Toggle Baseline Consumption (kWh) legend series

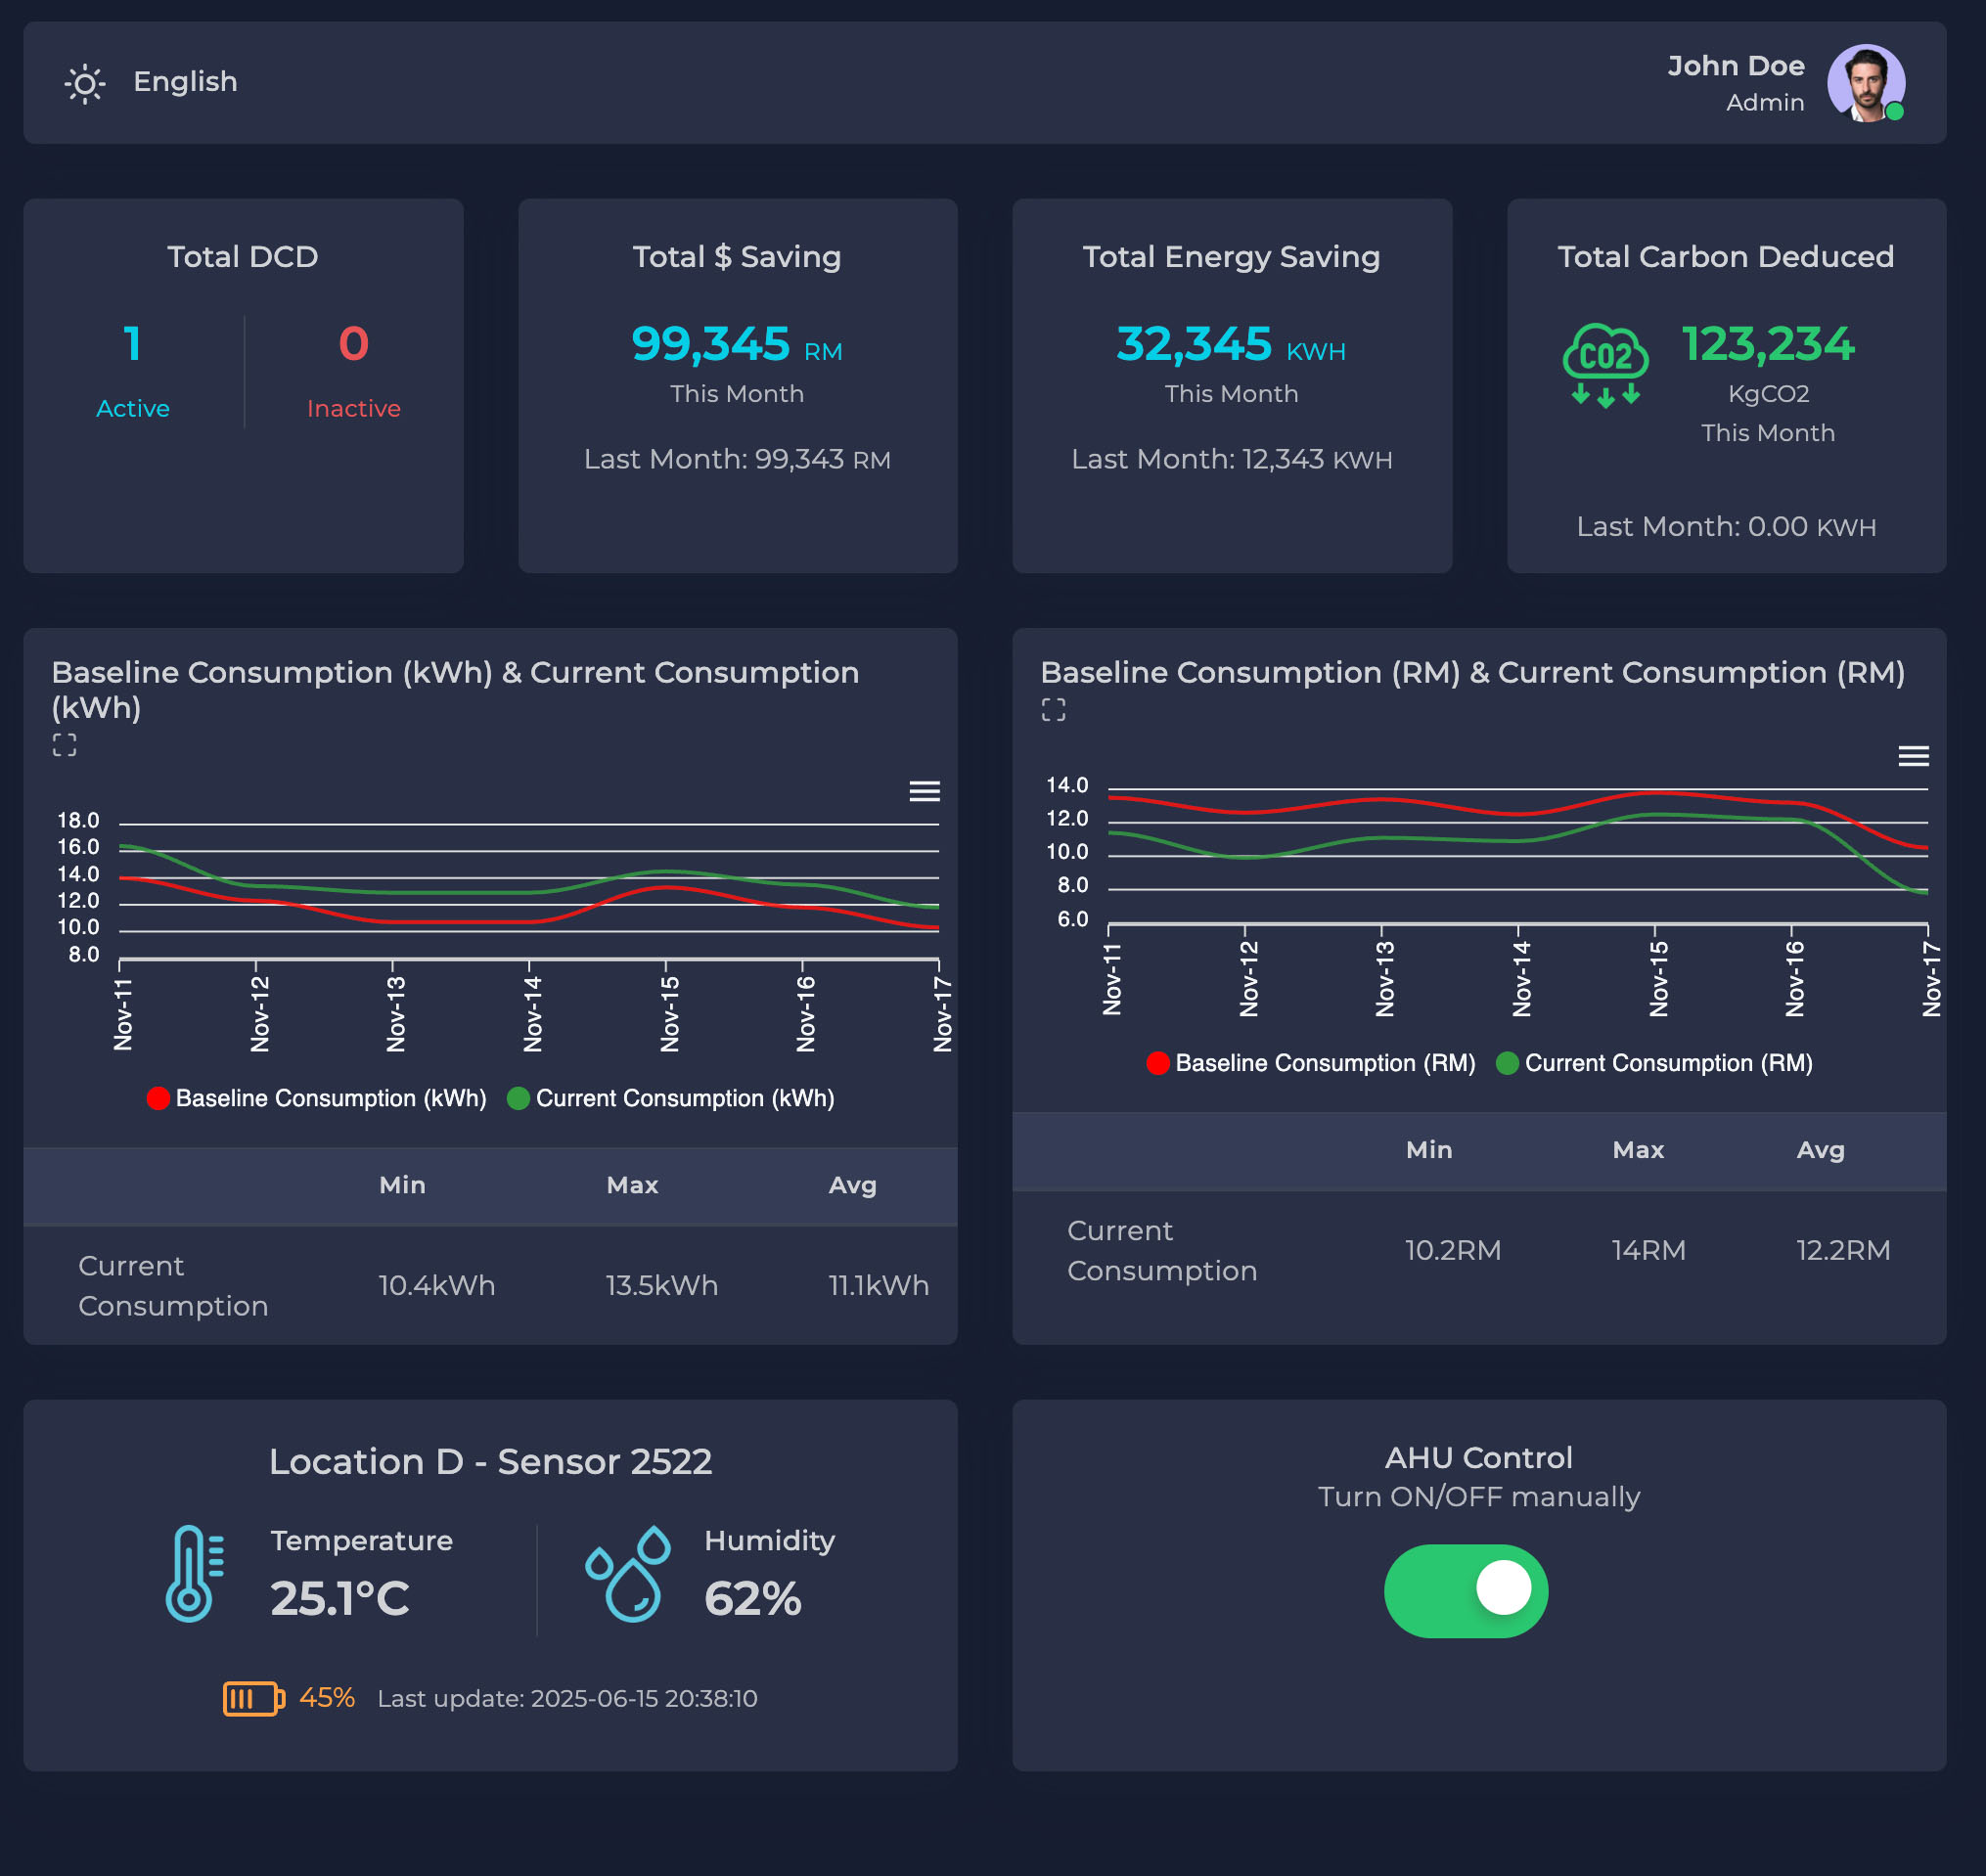(x=316, y=1098)
